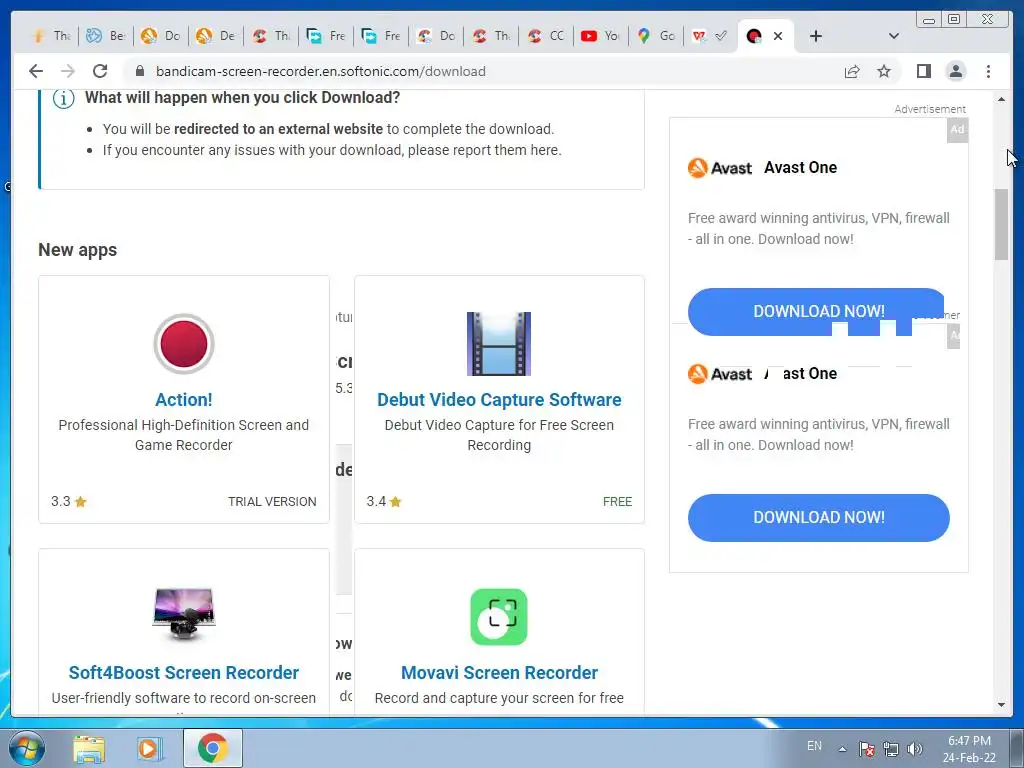Open the Chrome profile avatar menu
The image size is (1024, 768).
(x=955, y=71)
